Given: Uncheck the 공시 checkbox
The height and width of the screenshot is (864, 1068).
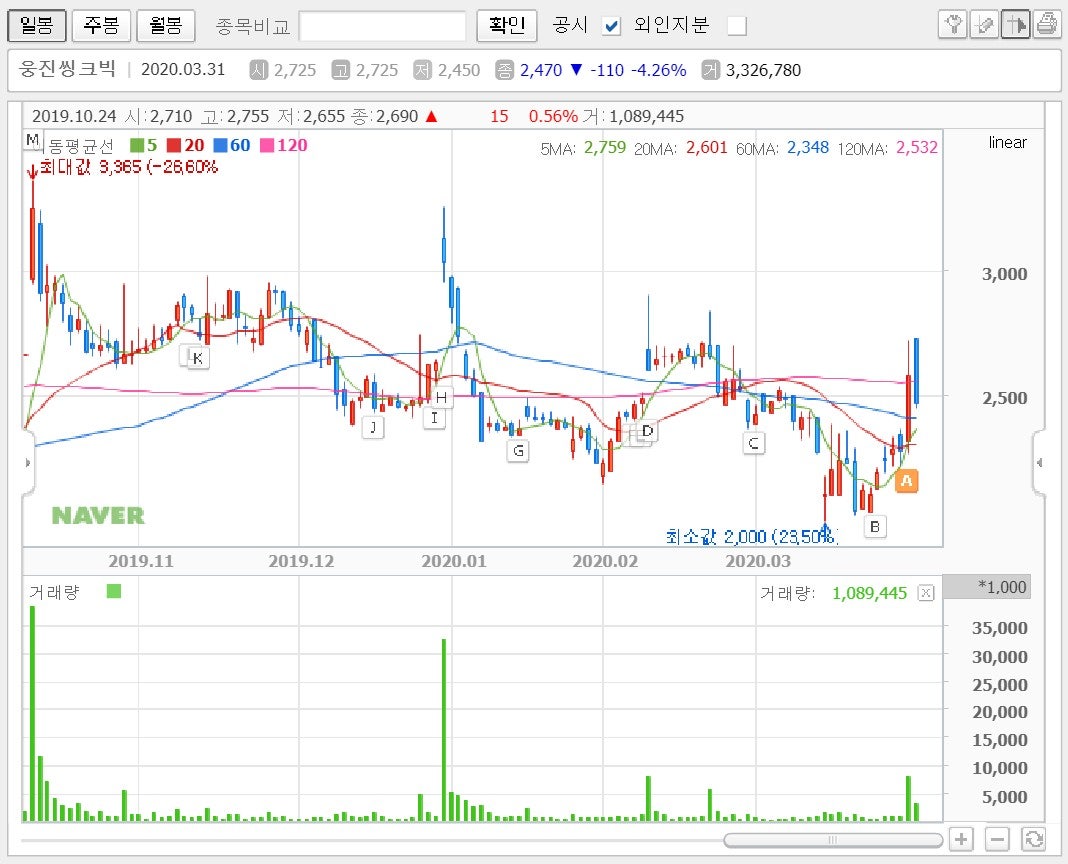Looking at the screenshot, I should coord(611,26).
